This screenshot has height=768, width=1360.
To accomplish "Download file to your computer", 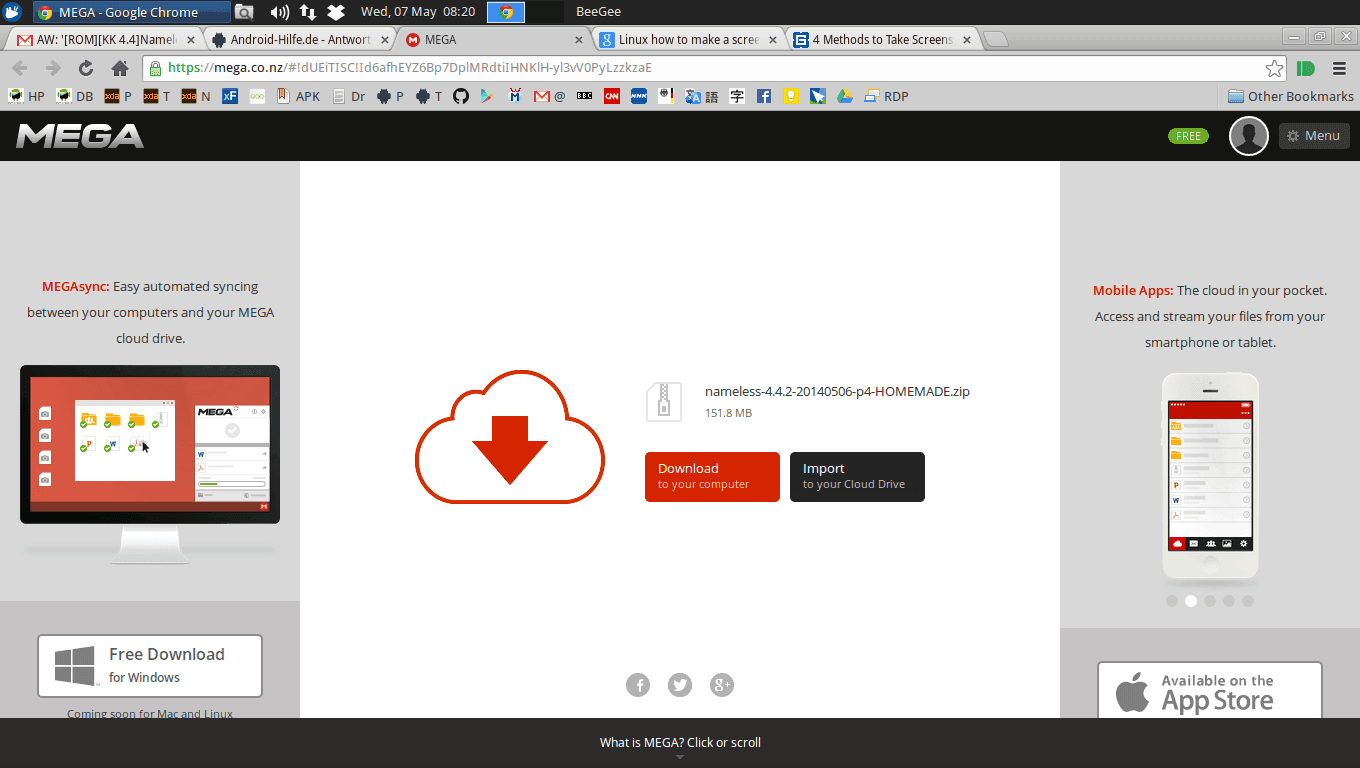I will coord(712,477).
